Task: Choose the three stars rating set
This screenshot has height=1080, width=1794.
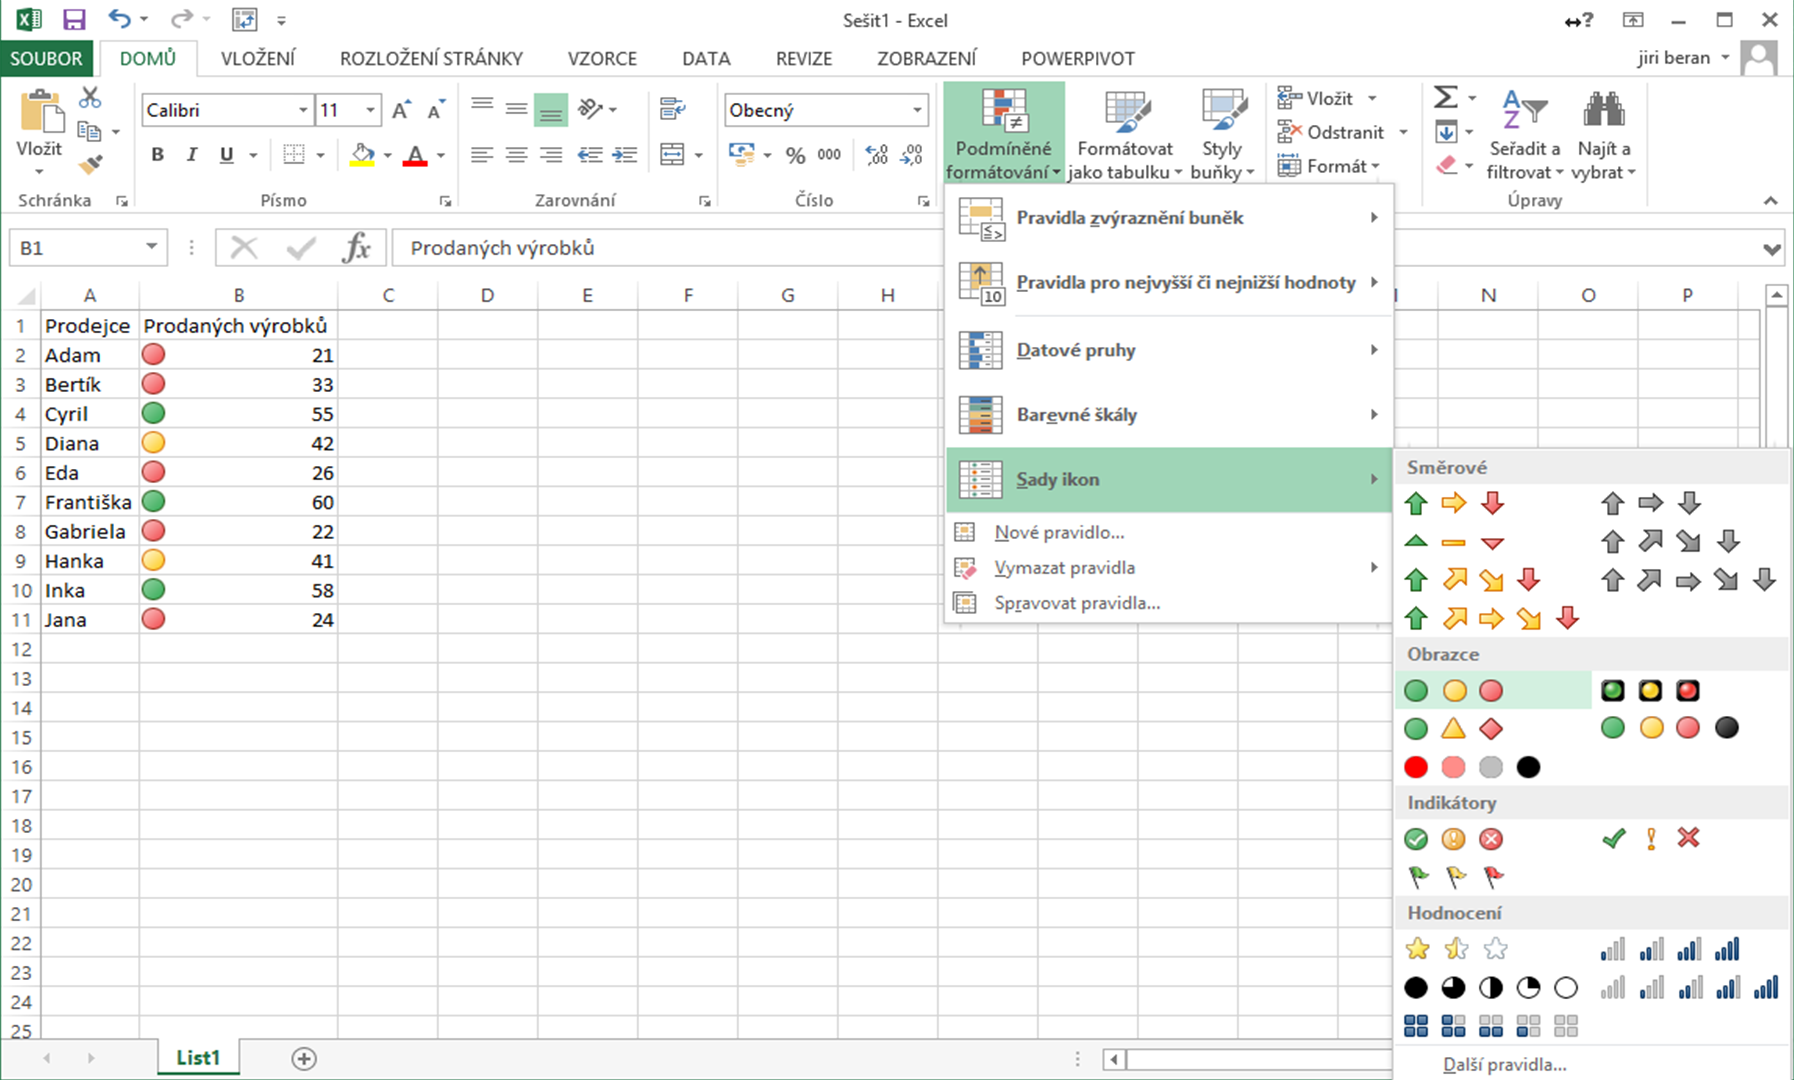Action: click(1454, 948)
